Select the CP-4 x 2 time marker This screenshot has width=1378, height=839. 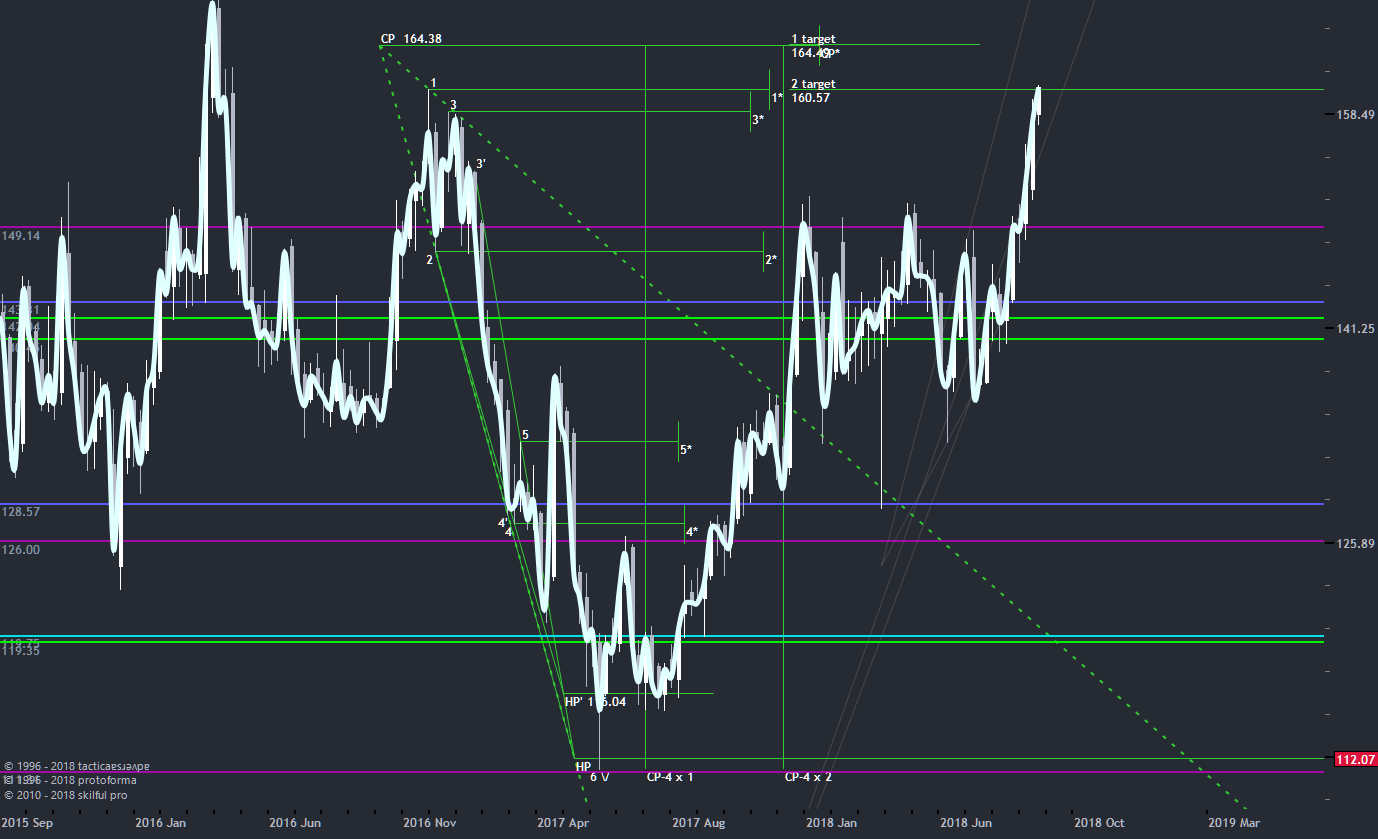tap(808, 777)
